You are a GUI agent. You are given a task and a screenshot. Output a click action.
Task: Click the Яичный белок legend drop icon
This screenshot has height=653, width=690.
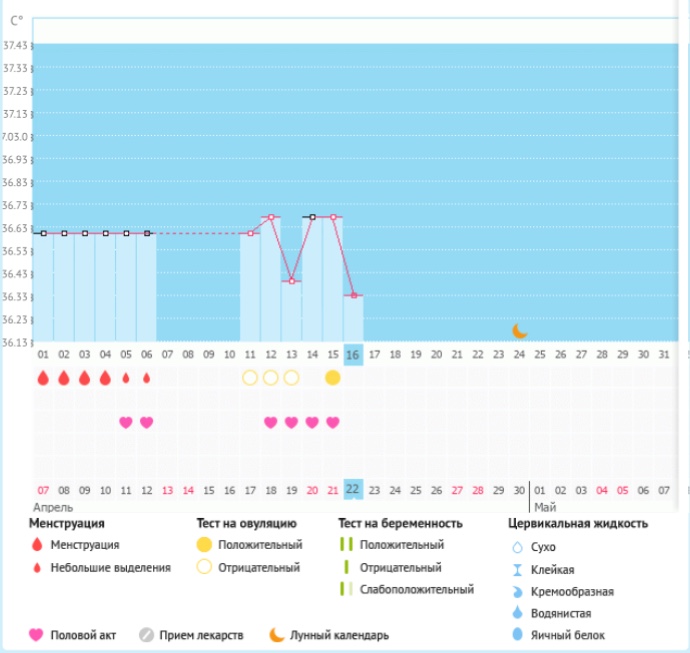(x=517, y=635)
